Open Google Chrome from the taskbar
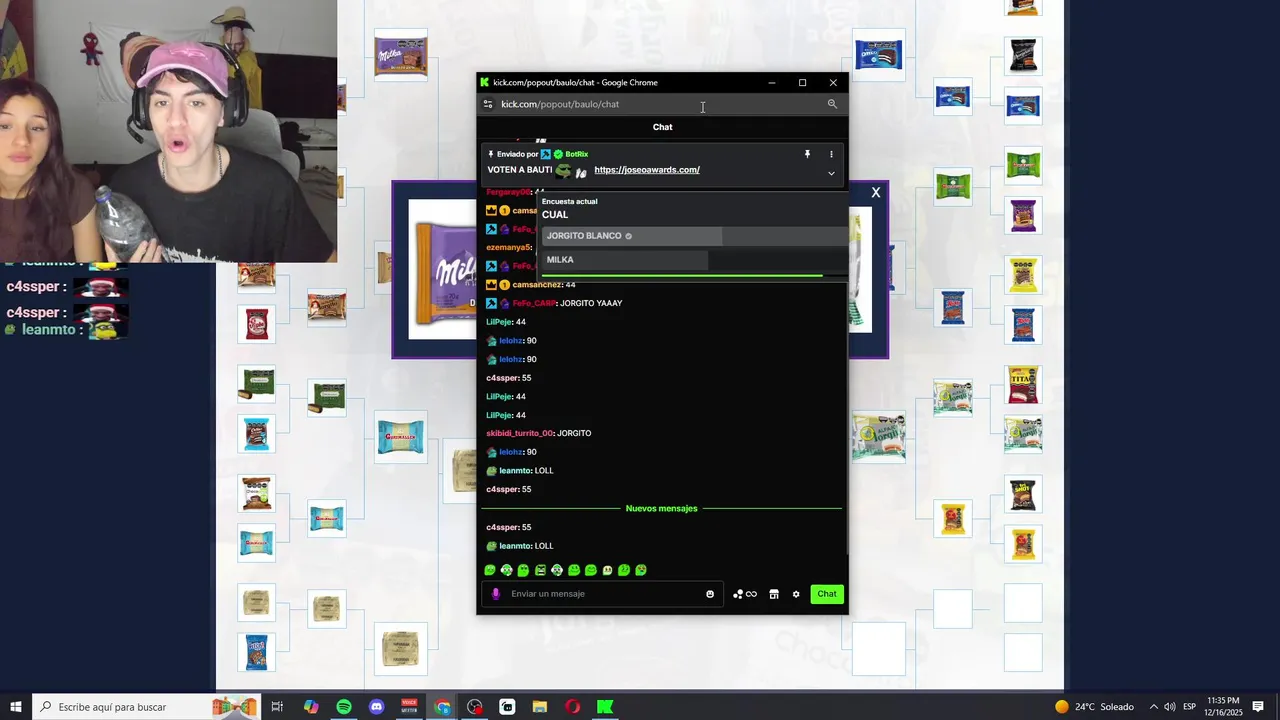This screenshot has height=720, width=1280. click(442, 707)
